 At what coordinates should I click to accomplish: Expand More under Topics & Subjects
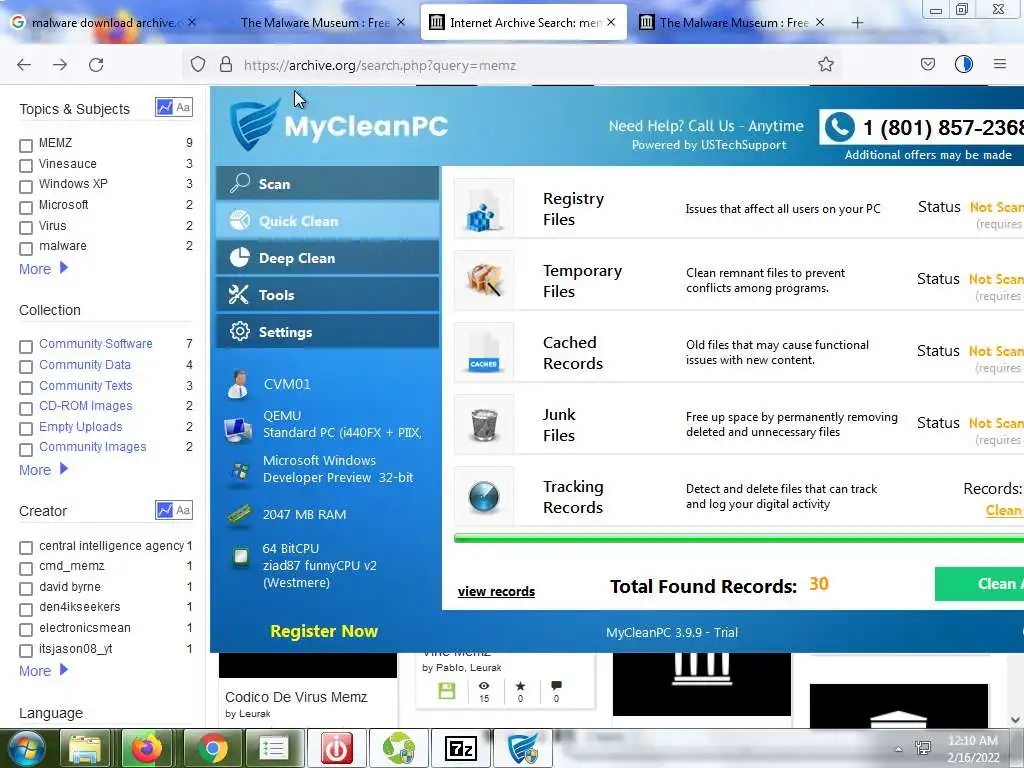[x=43, y=268]
